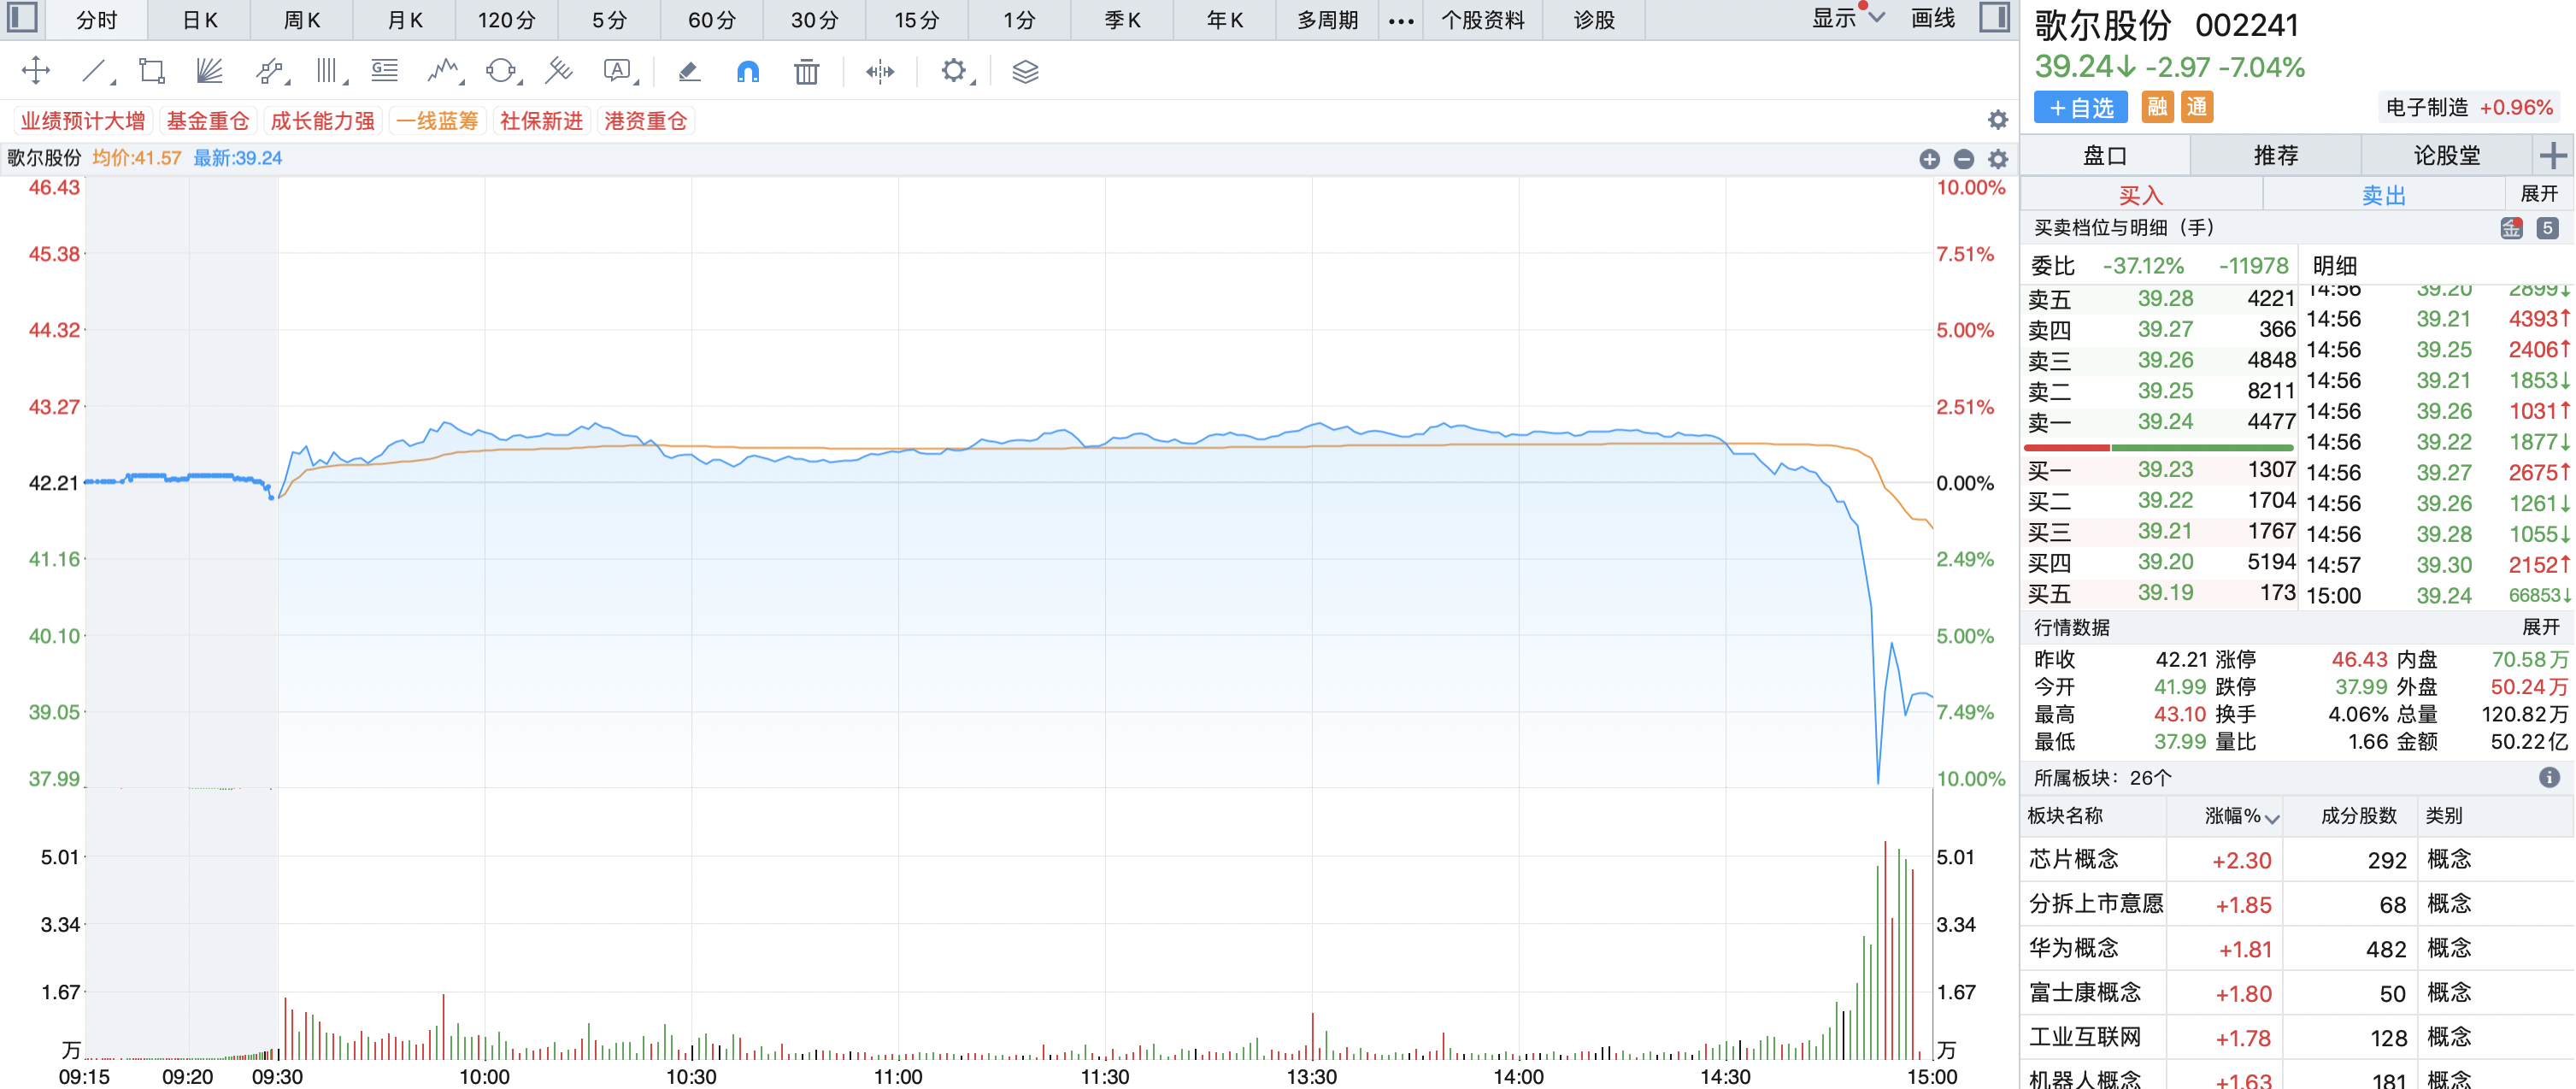Click the 业绩预计大增 stock tag
This screenshot has width=2576, height=1089.
(83, 121)
